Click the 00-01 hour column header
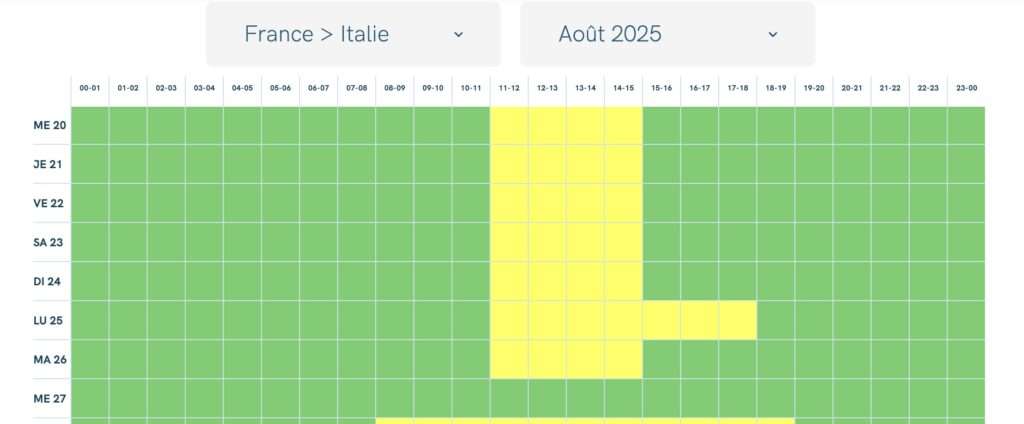The height and width of the screenshot is (424, 1024). click(x=89, y=88)
